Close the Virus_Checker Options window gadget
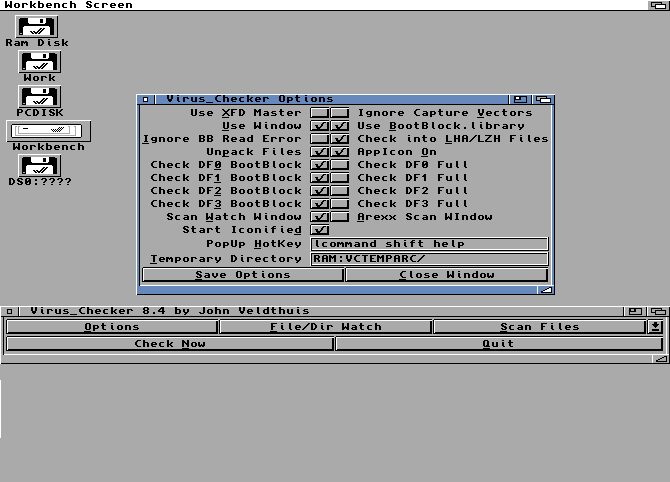This screenshot has width=670, height=482. click(146, 99)
